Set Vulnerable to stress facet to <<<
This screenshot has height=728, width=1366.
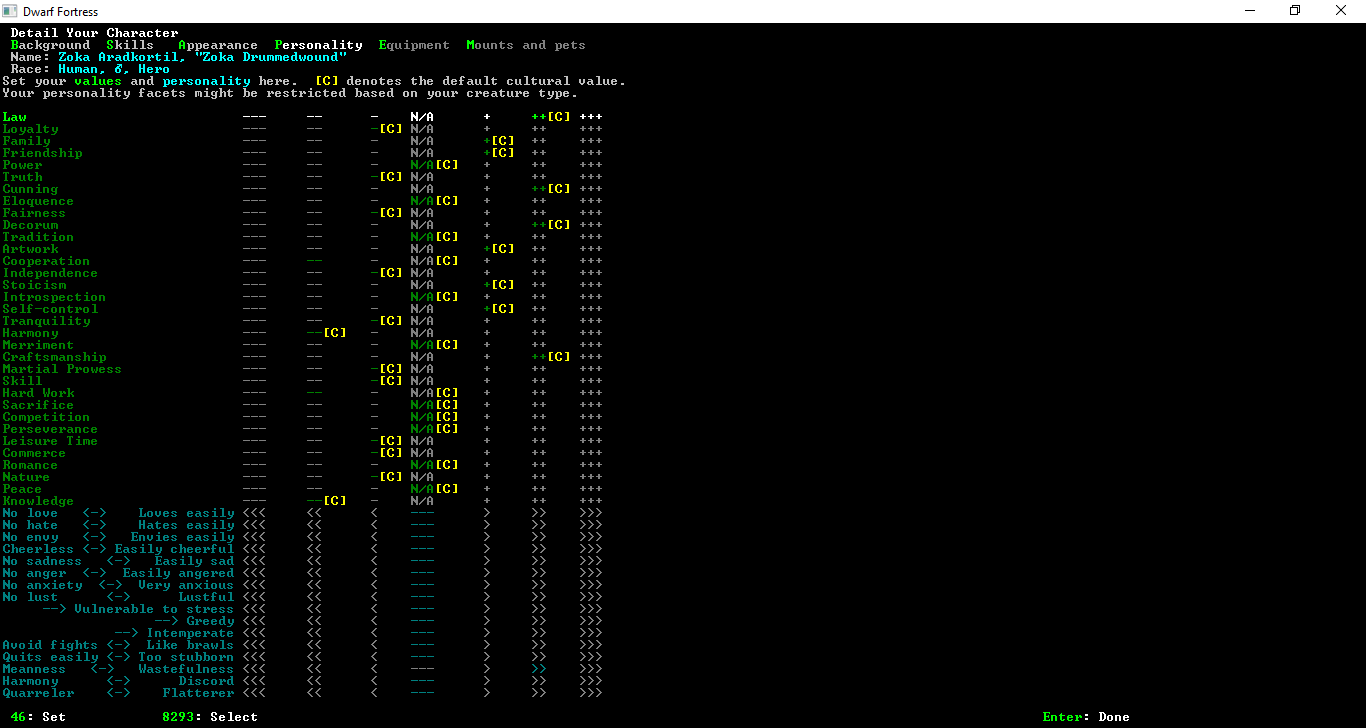pos(254,609)
